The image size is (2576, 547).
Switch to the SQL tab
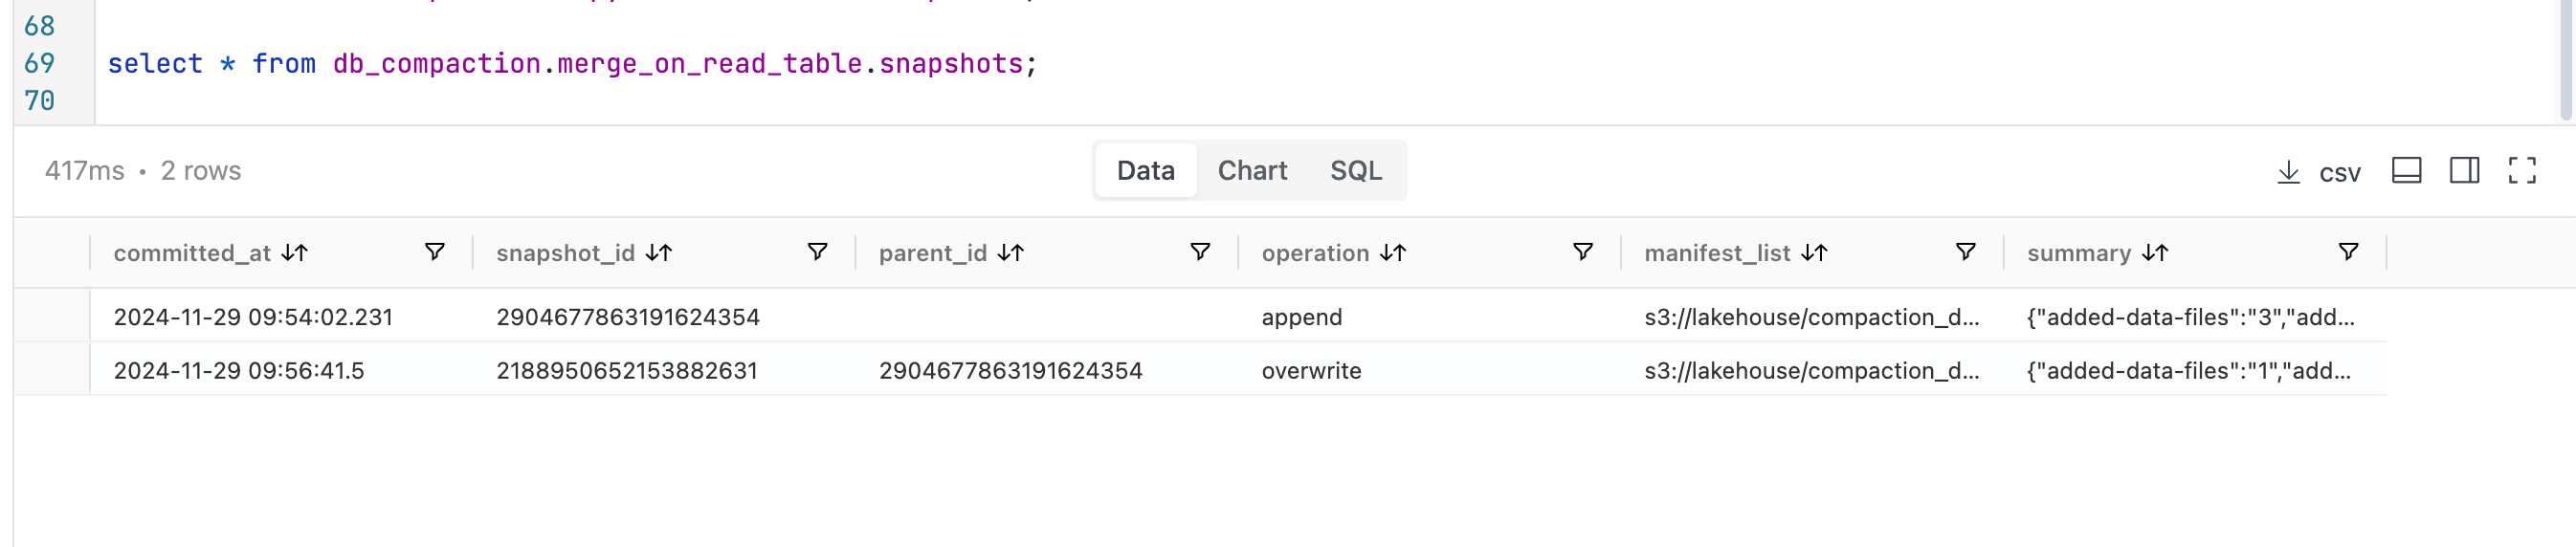point(1356,171)
